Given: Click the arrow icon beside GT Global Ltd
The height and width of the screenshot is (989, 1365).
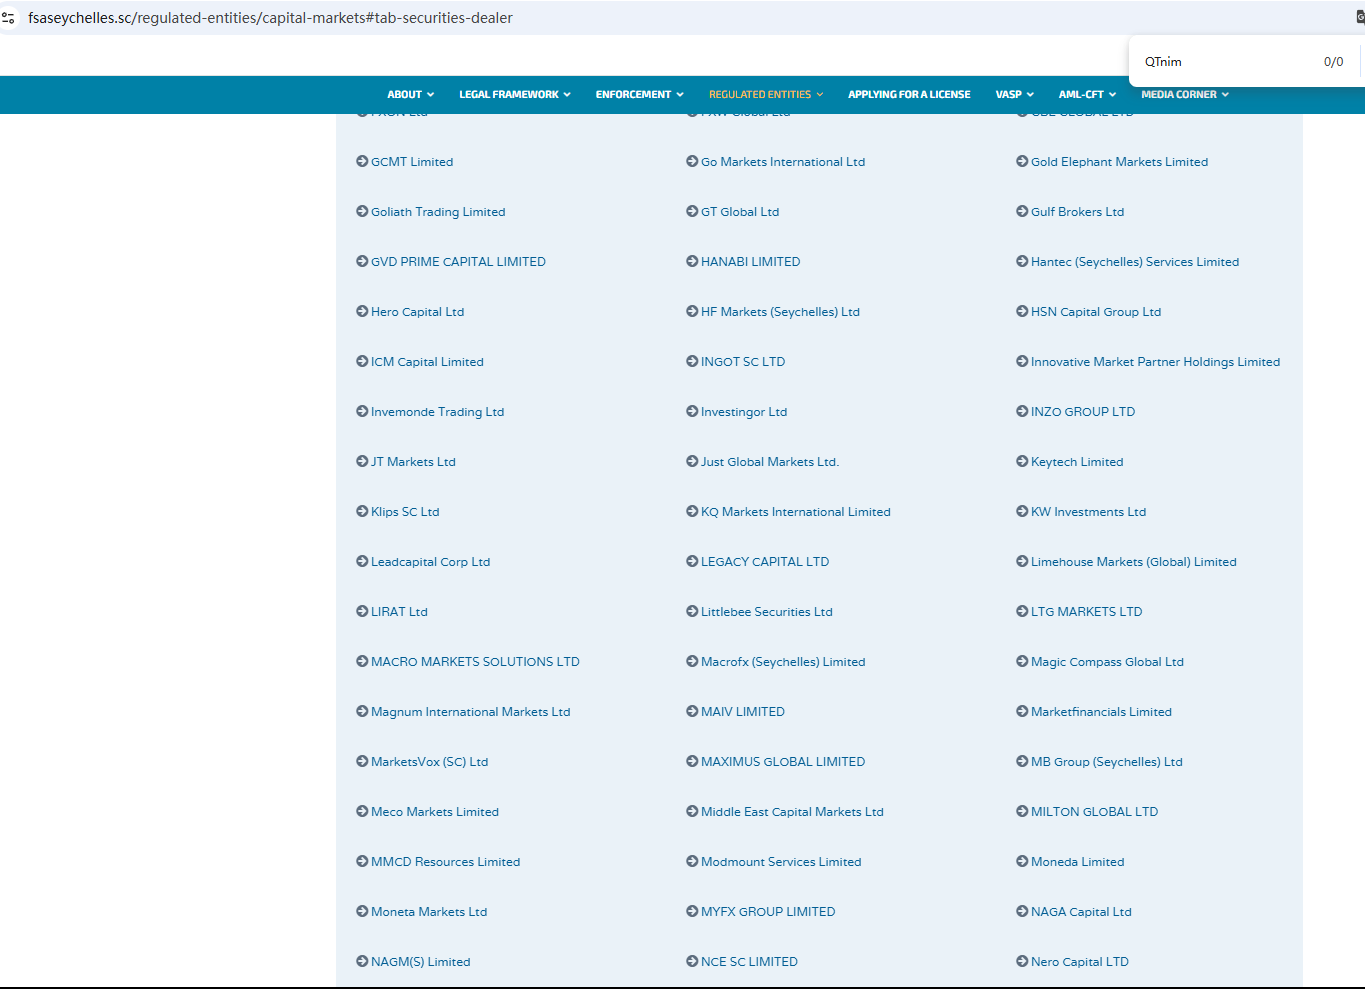Looking at the screenshot, I should [692, 211].
